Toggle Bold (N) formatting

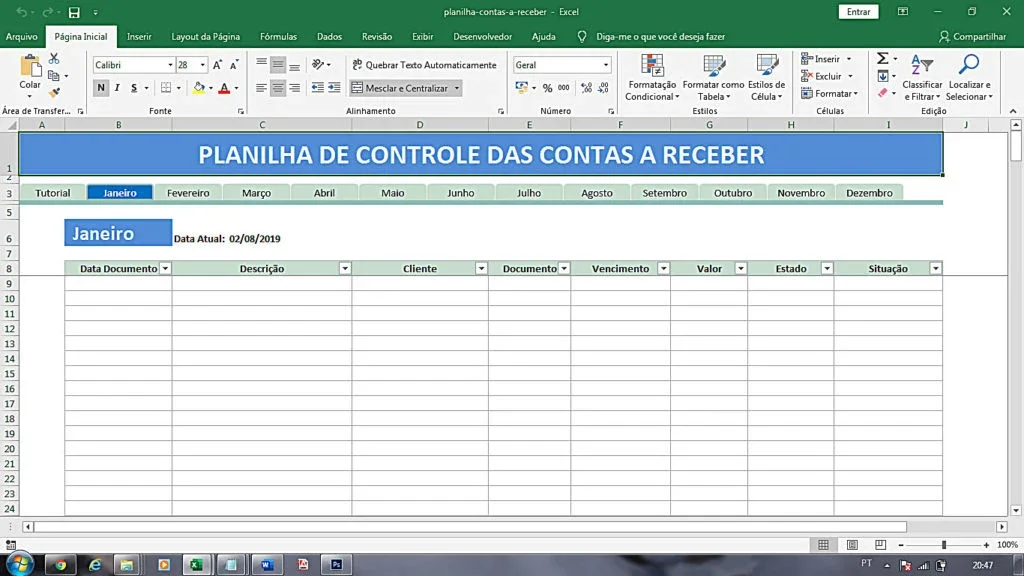(x=101, y=88)
